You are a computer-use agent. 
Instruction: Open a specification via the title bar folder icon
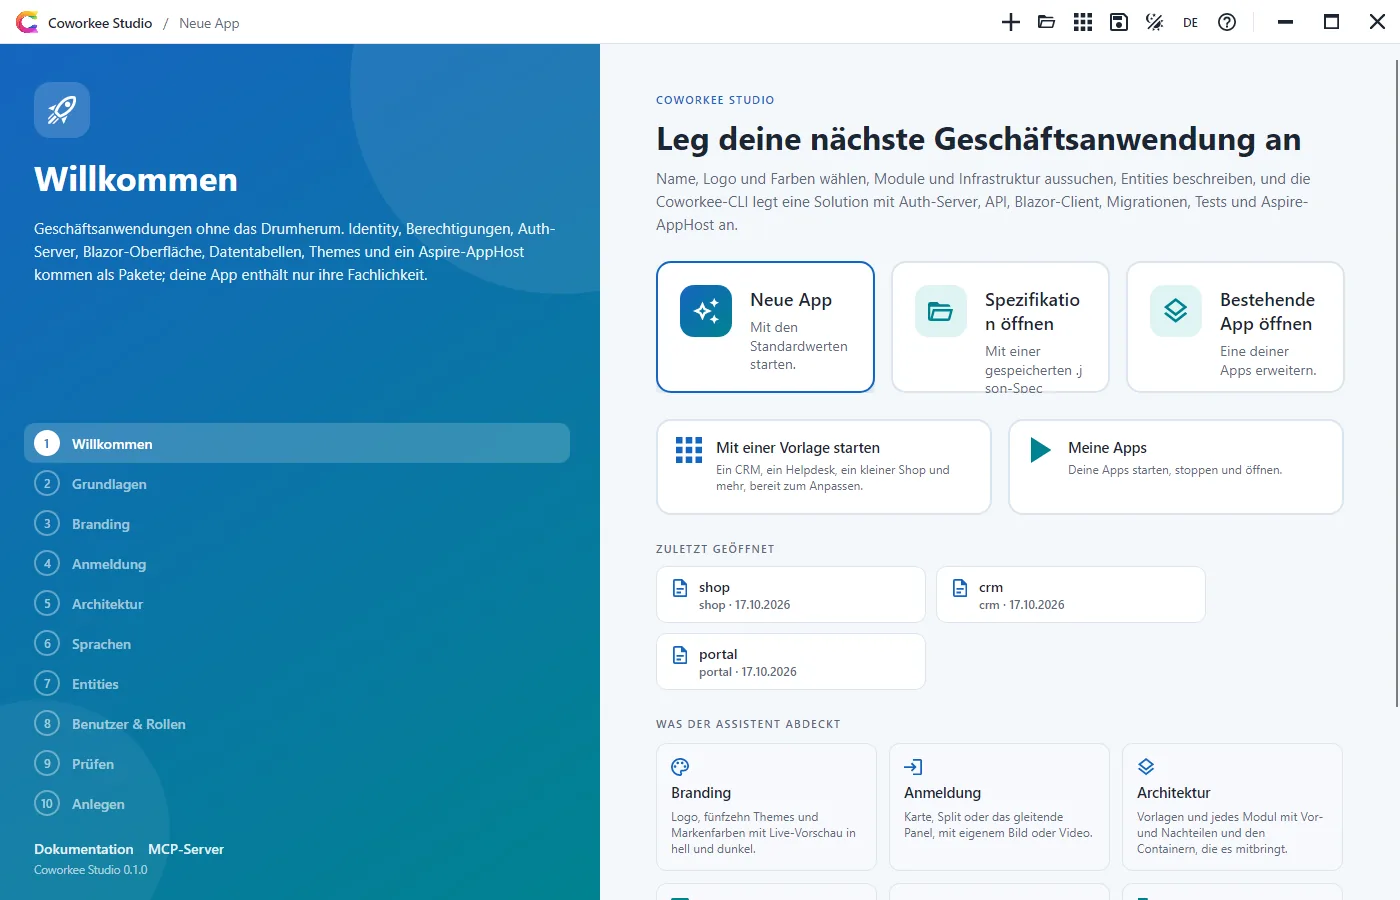1047,22
